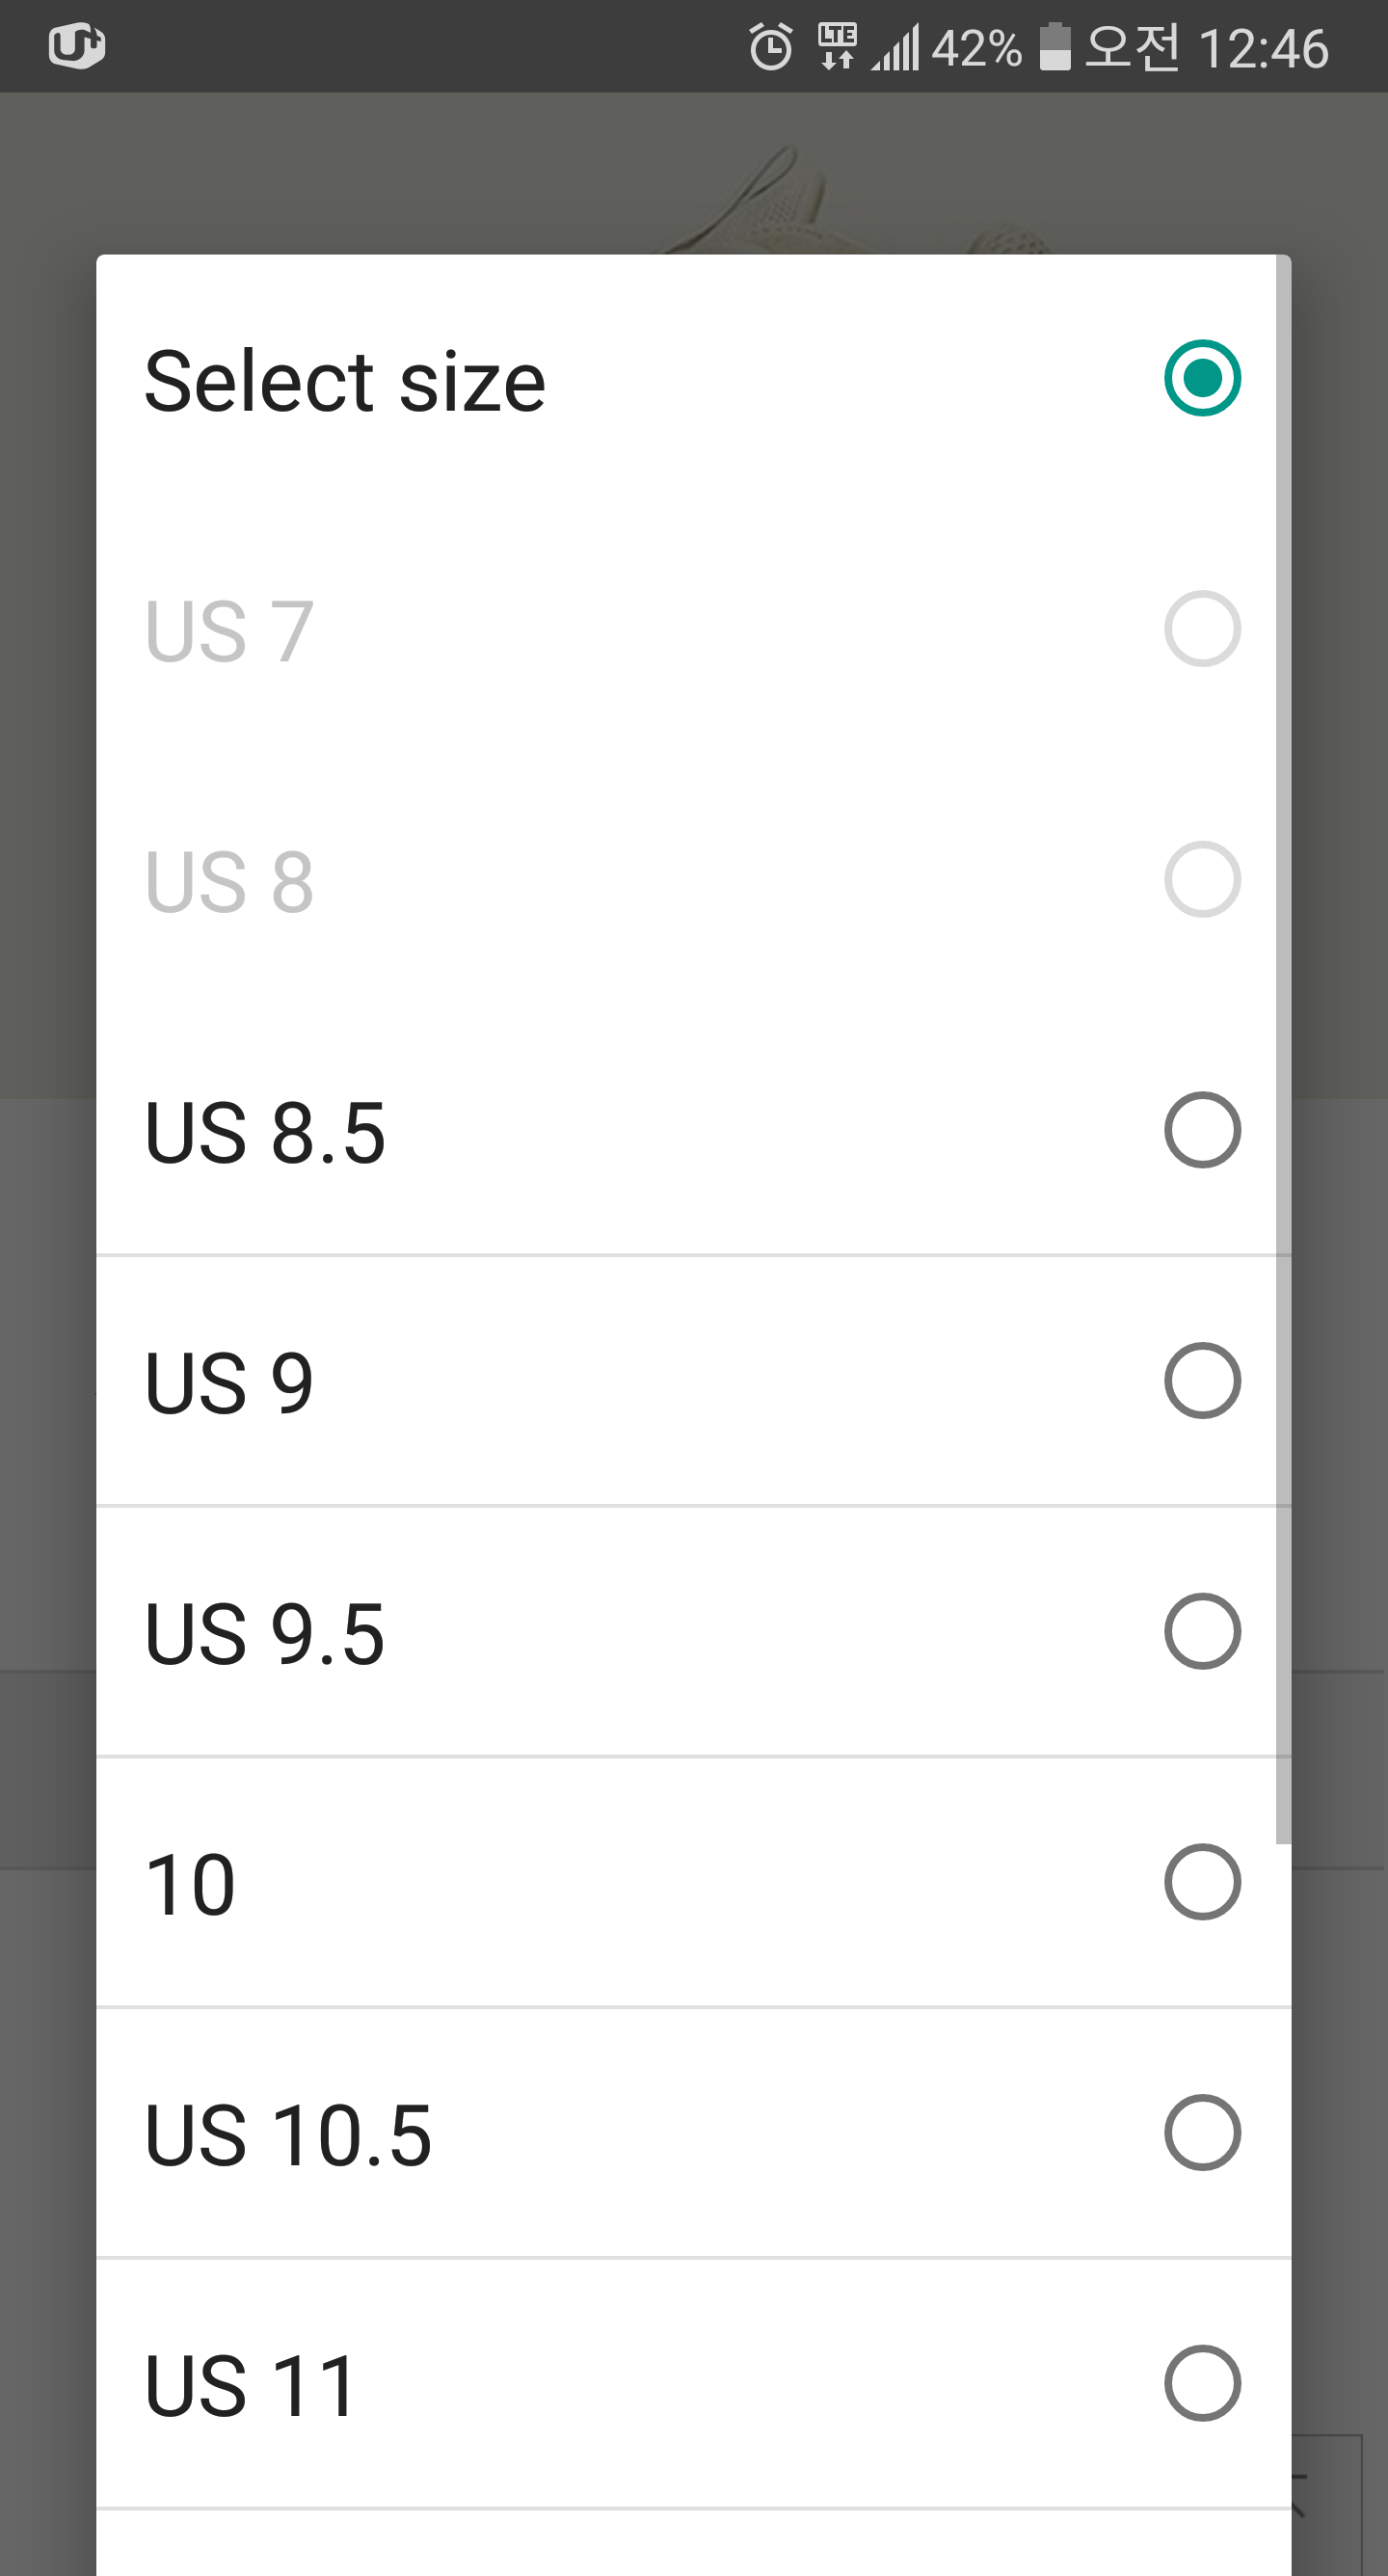The height and width of the screenshot is (2576, 1388).
Task: Tap the signal strength bars icon
Action: pyautogui.click(x=895, y=49)
